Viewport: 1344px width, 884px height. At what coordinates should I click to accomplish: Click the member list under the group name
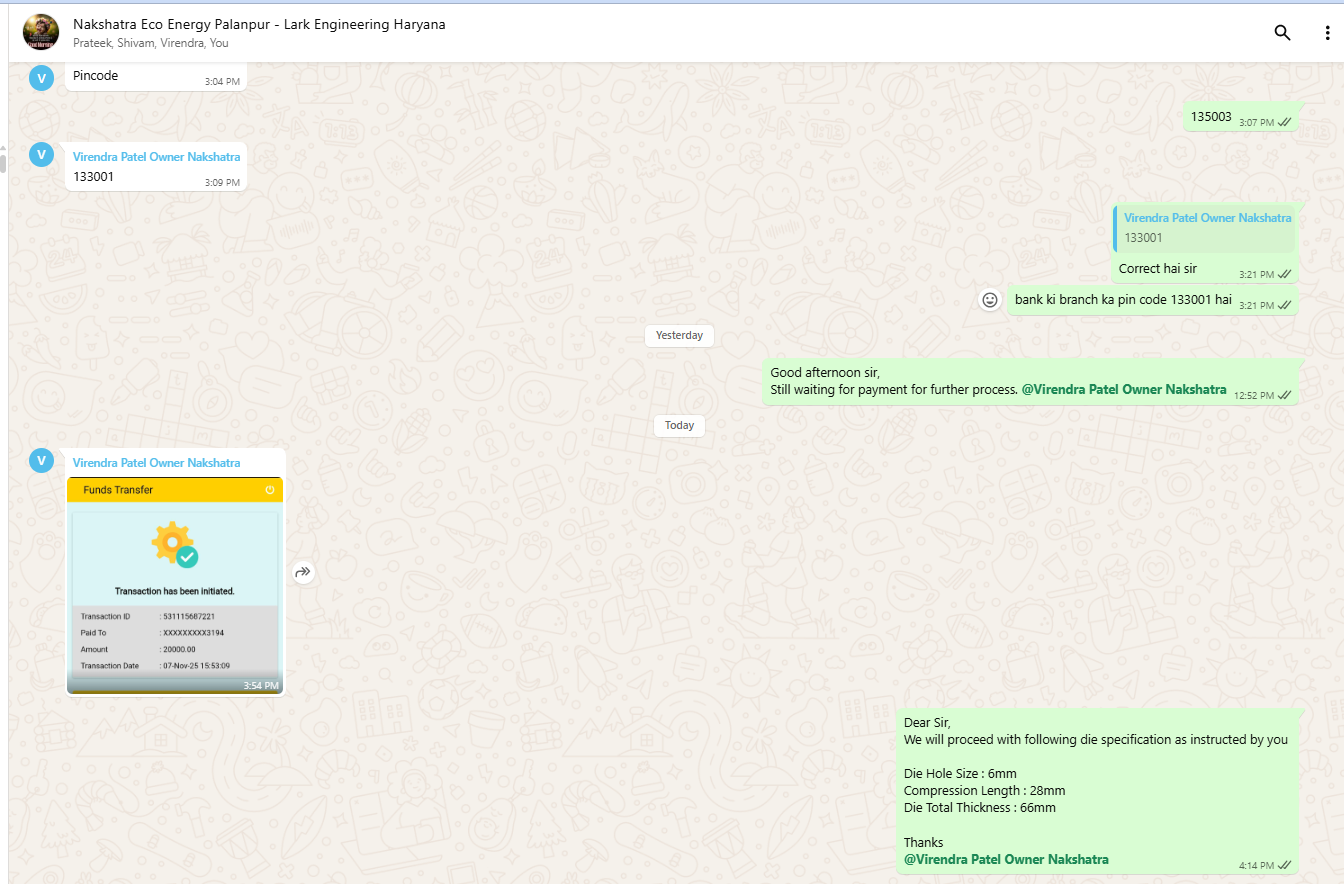[x=151, y=43]
